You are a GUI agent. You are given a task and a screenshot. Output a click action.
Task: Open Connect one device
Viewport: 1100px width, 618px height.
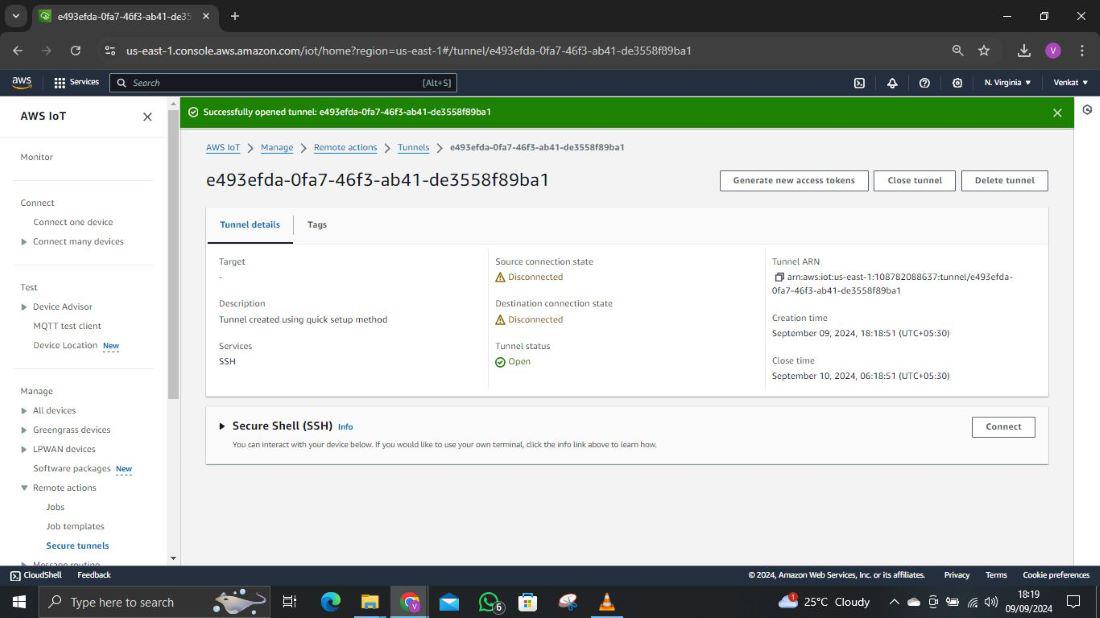(73, 222)
